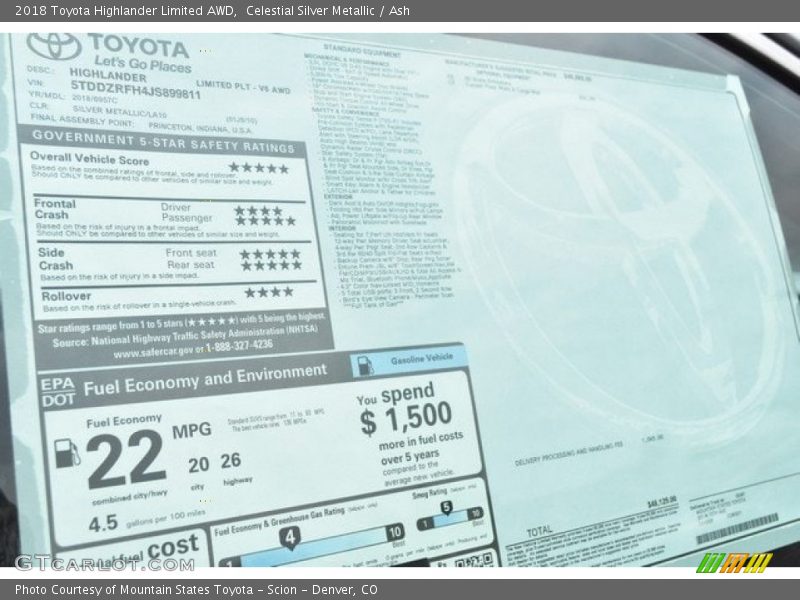
Task: Click the 'STANDARD EQUIPMENT' heading
Action: coord(362,50)
